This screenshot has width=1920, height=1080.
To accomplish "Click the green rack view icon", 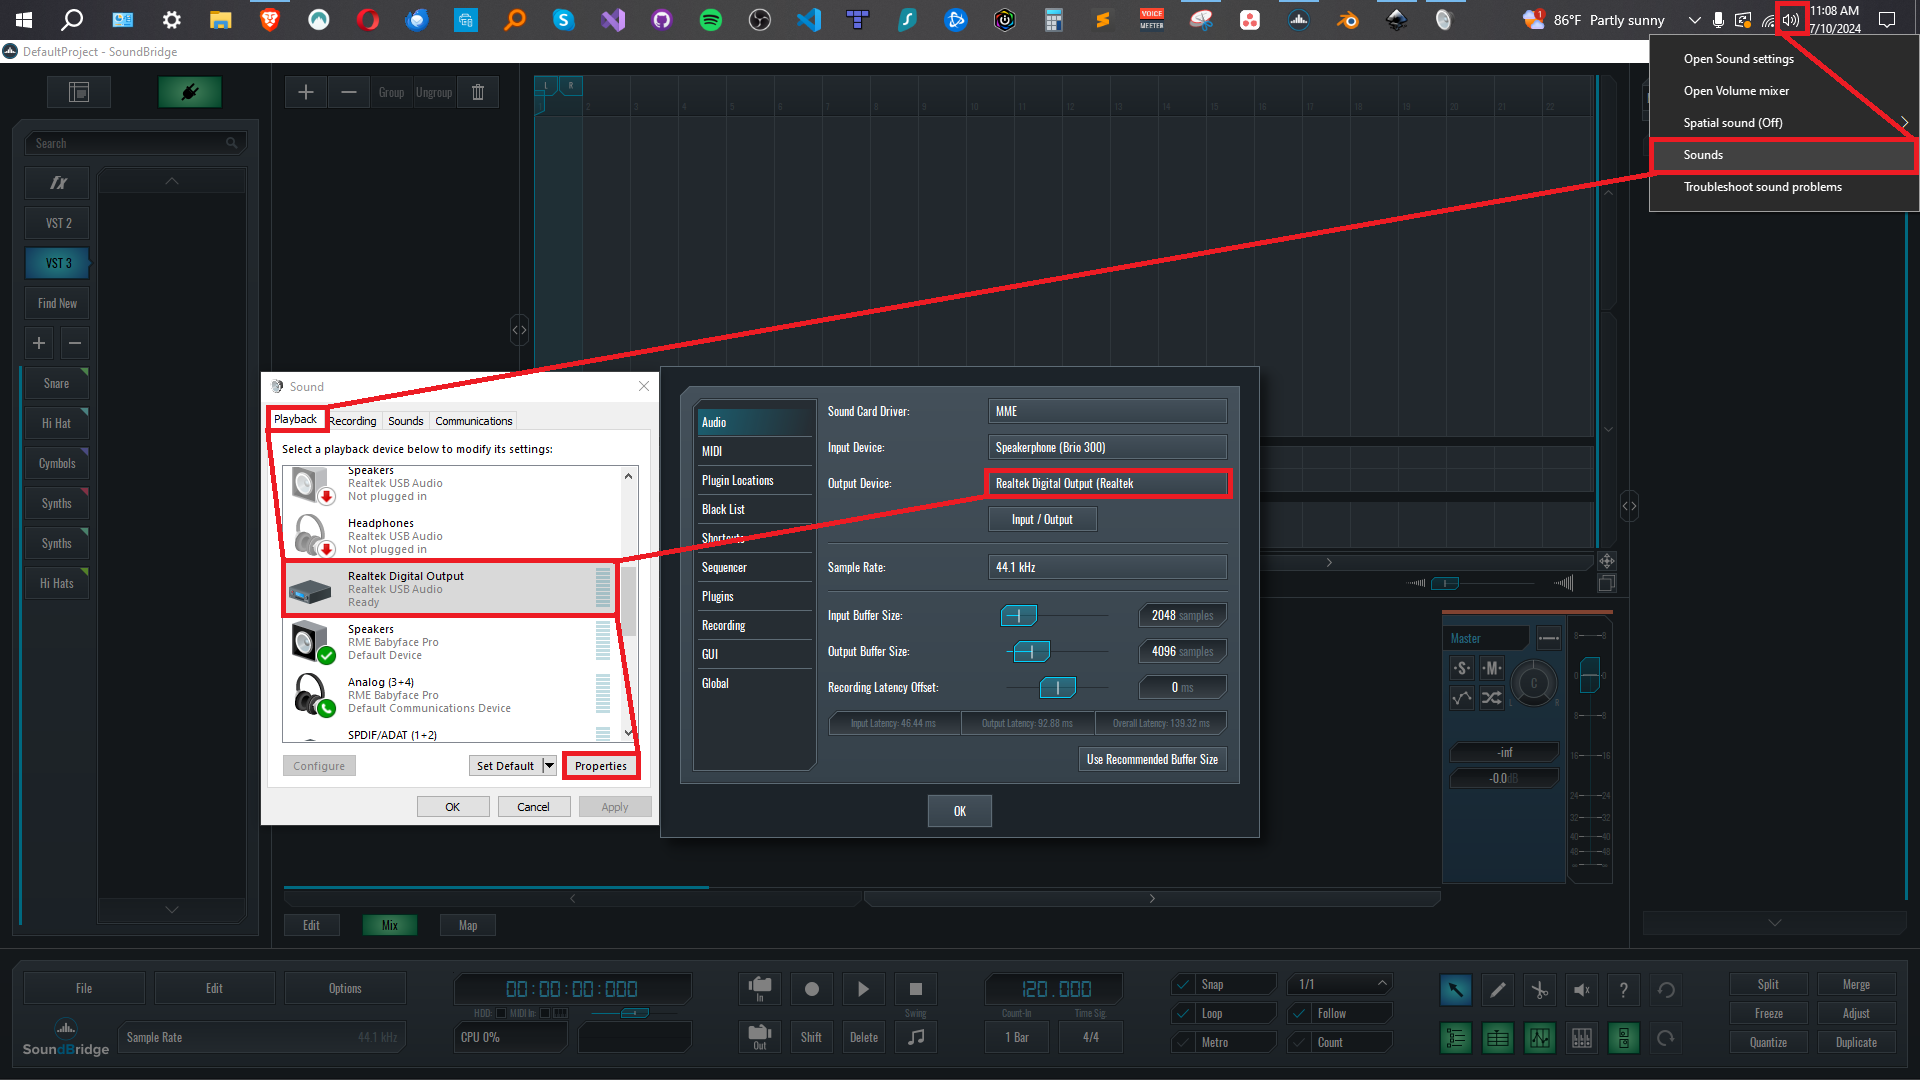I will pyautogui.click(x=1624, y=1038).
